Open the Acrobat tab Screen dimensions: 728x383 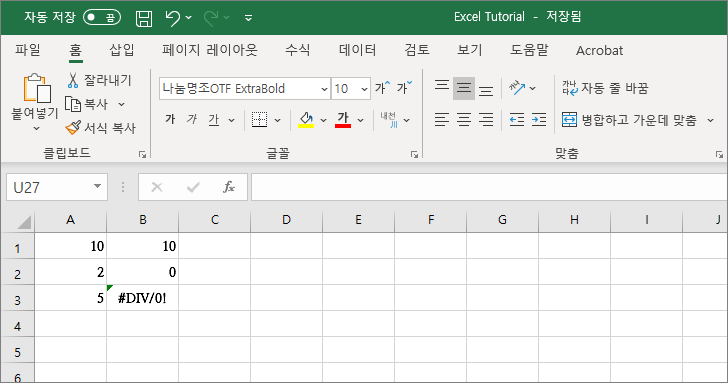(x=599, y=50)
